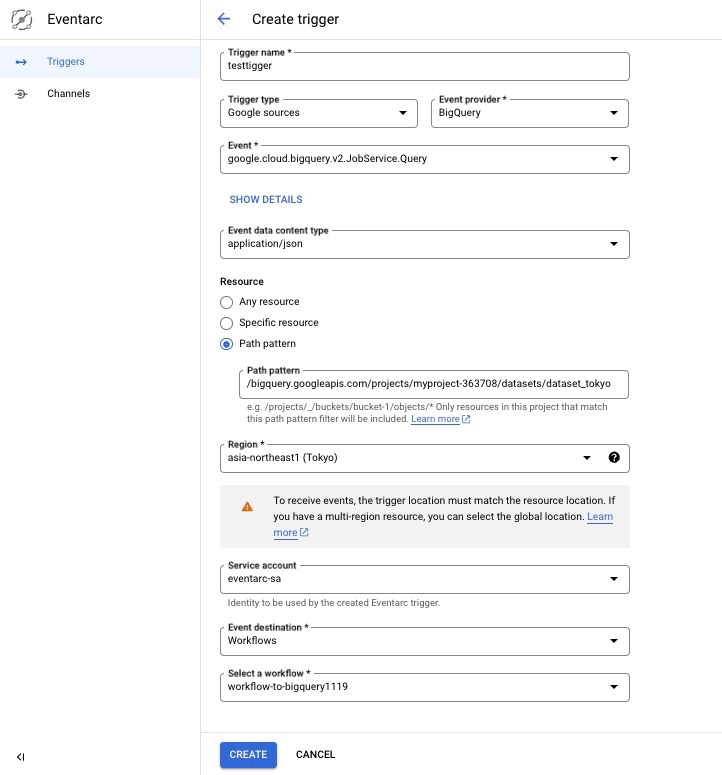Click the Triggers arrow icon in the sidebar

click(21, 62)
